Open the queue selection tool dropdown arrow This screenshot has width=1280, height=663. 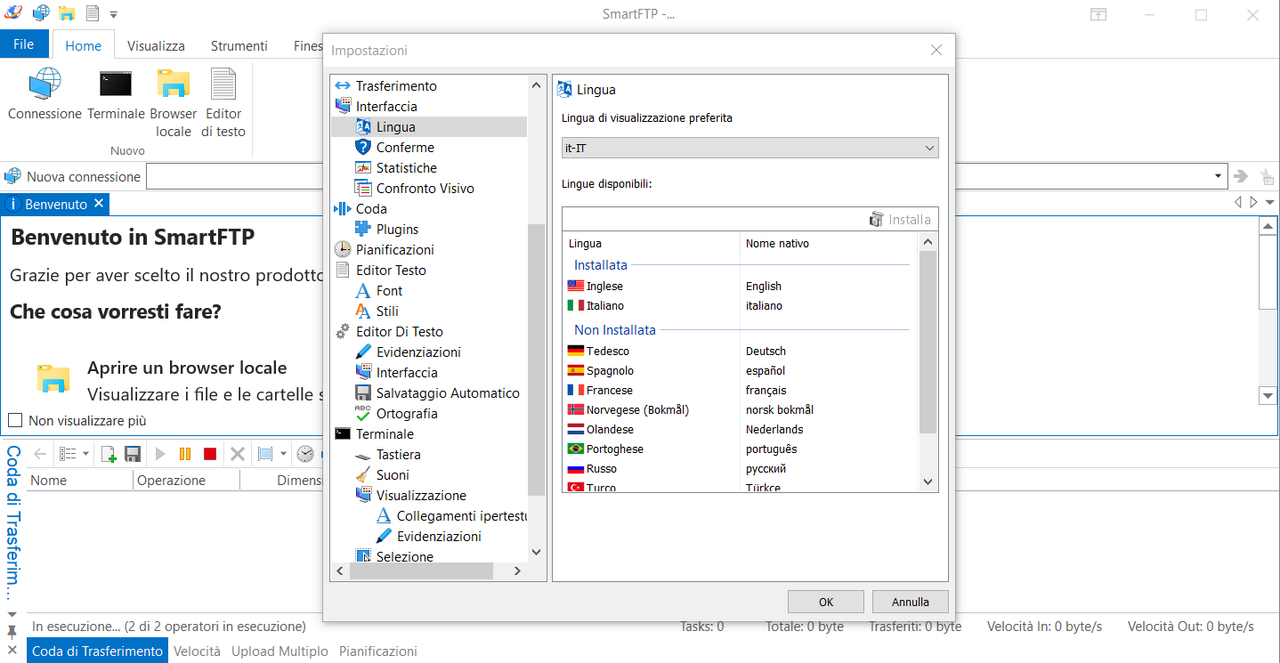click(x=283, y=454)
